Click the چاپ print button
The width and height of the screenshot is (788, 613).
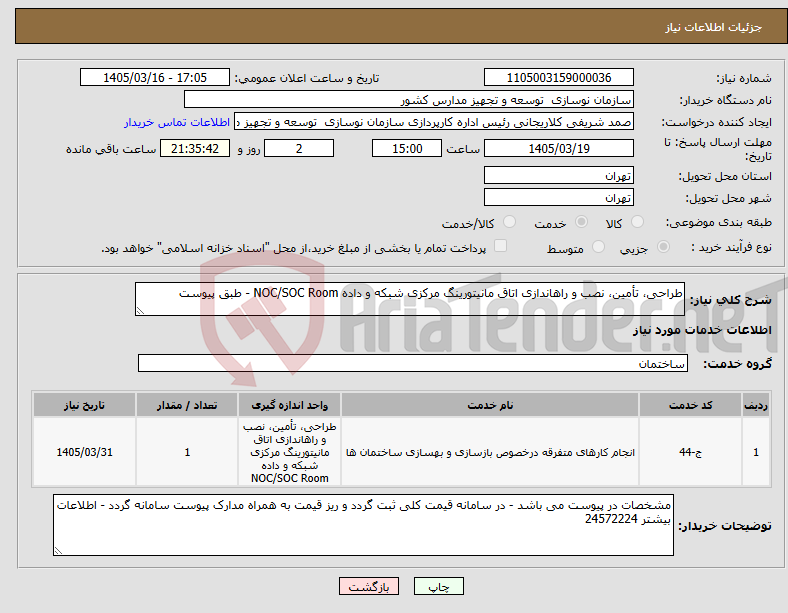pos(439,586)
